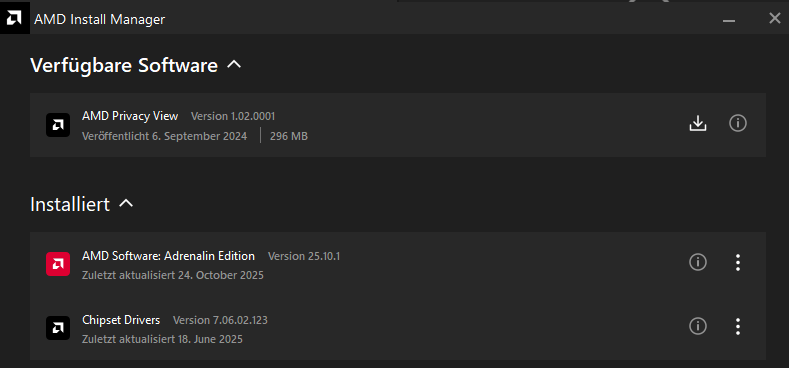Click the AMD Privacy View icon
The width and height of the screenshot is (789, 368).
click(x=58, y=125)
